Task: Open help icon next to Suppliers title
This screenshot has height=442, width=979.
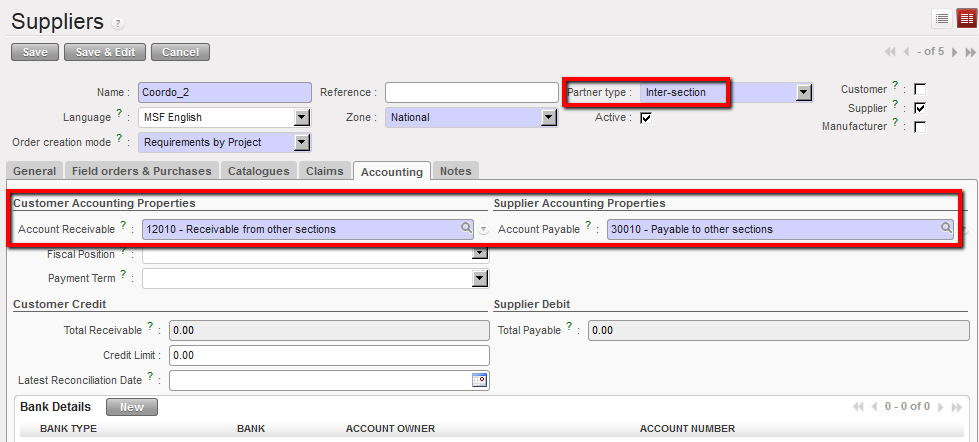Action: (x=118, y=24)
